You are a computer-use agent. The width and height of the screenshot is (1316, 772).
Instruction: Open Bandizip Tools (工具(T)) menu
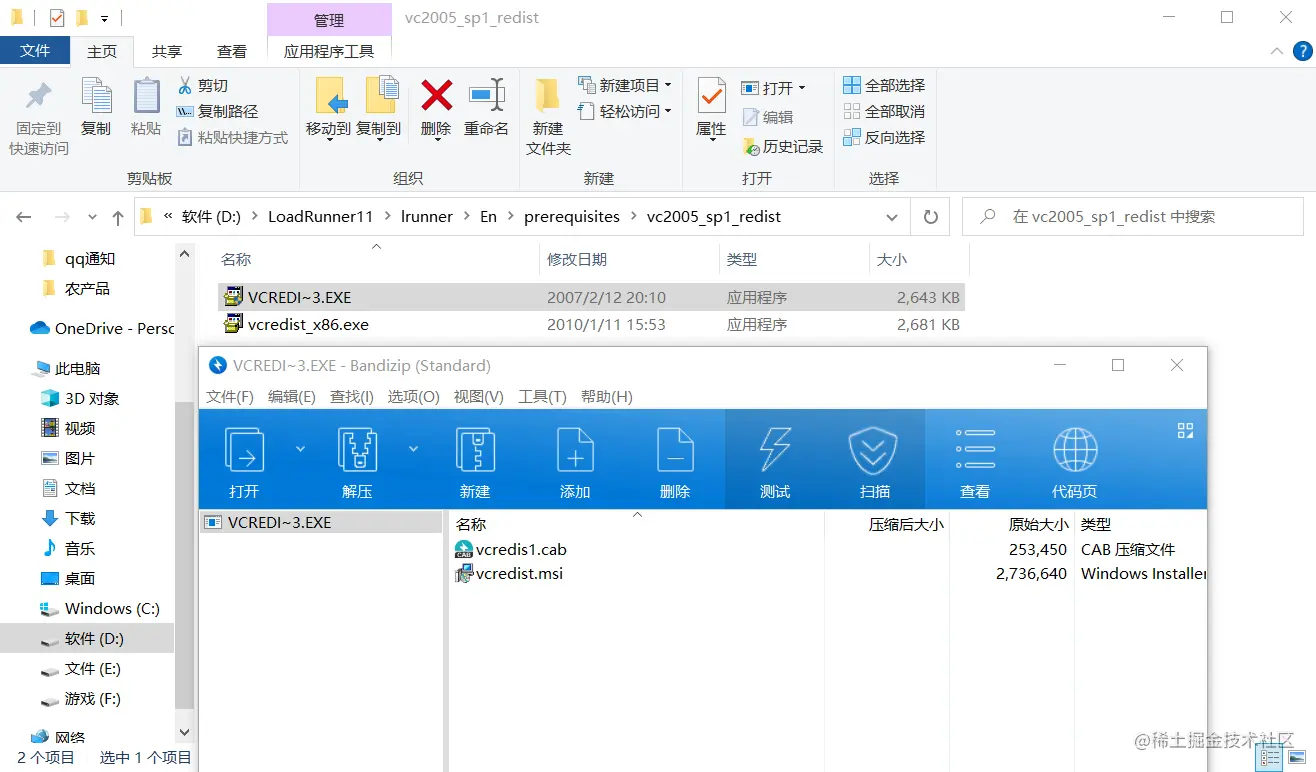click(x=542, y=397)
